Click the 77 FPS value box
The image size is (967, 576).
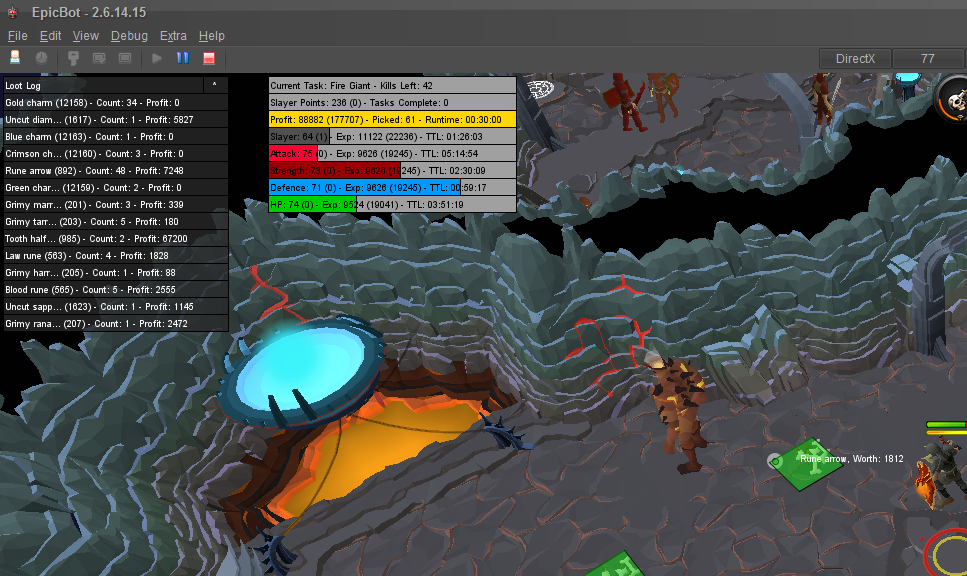click(928, 59)
